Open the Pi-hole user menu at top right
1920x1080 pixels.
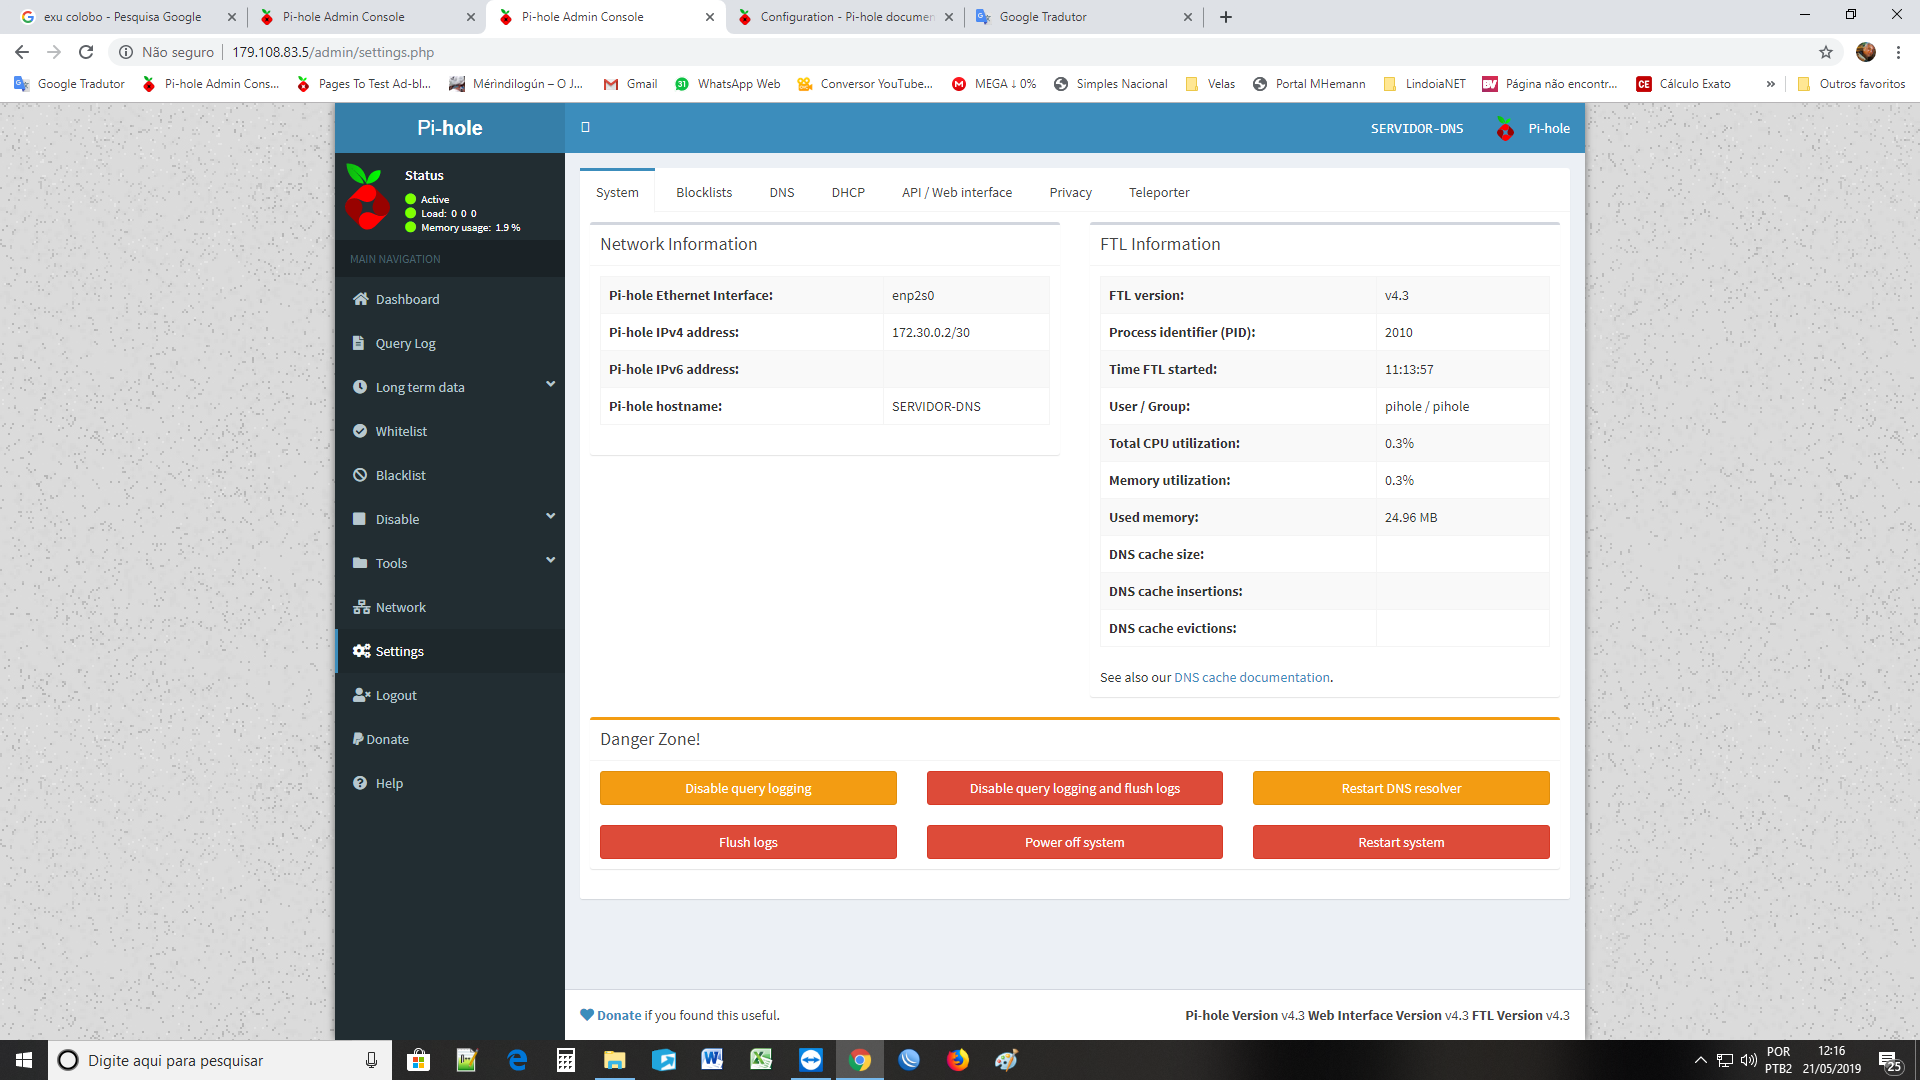click(x=1533, y=128)
